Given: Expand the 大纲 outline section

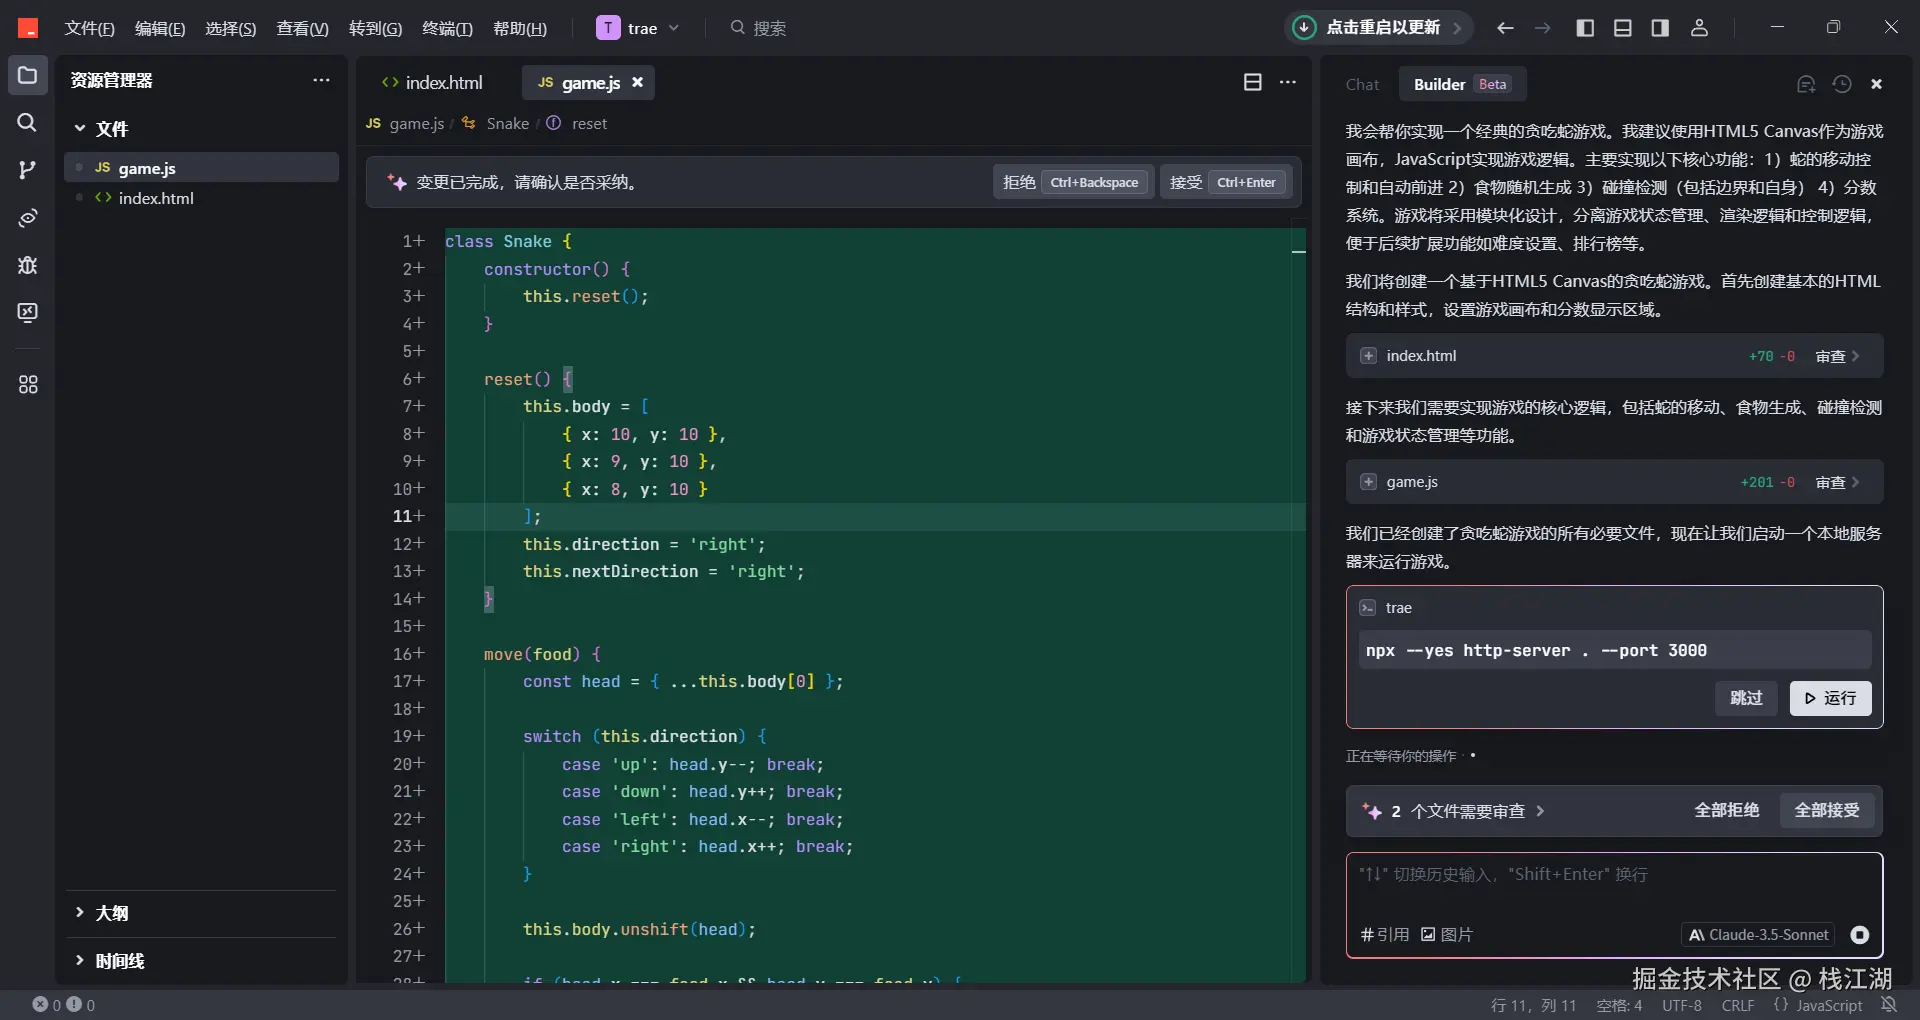Looking at the screenshot, I should tap(101, 913).
